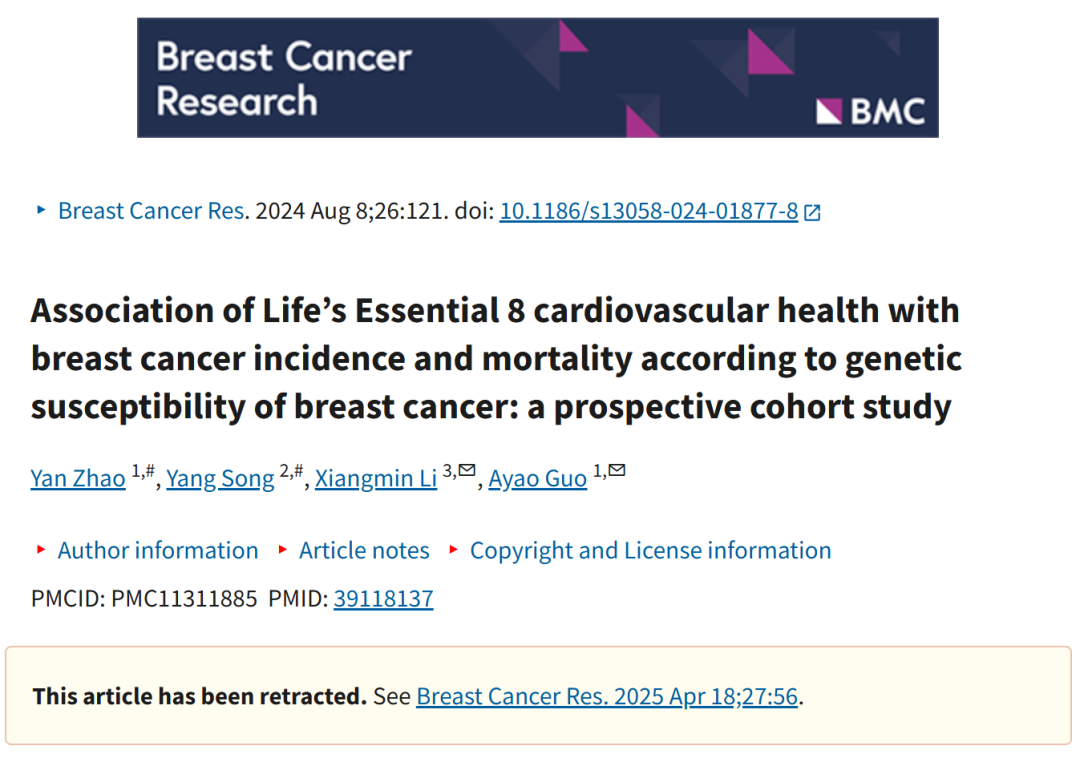Expand the Article notes section

pyautogui.click(x=364, y=550)
